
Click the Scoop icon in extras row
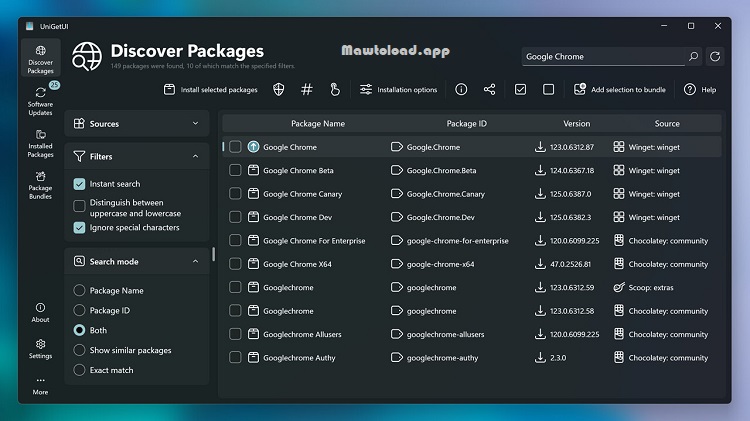(x=619, y=287)
